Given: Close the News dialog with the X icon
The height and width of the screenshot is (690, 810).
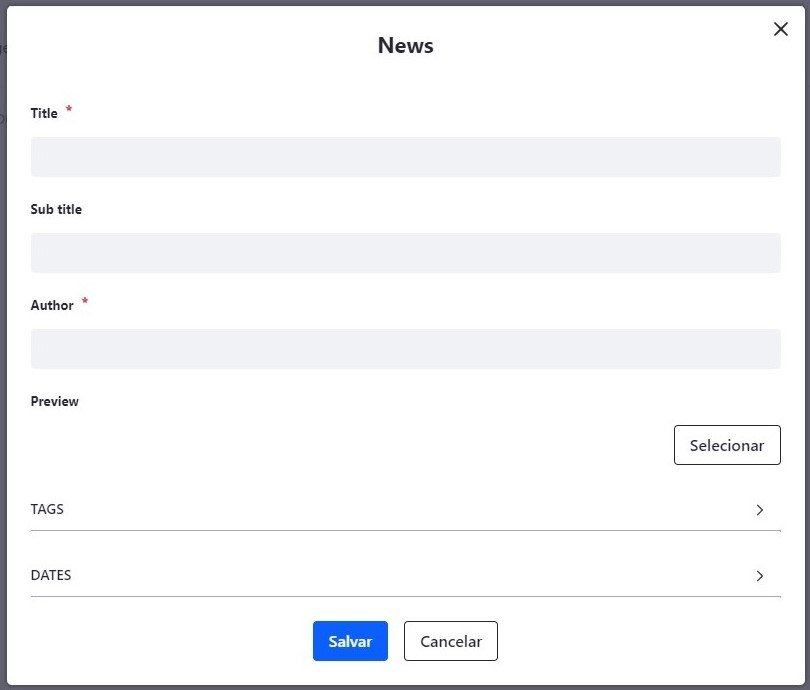Looking at the screenshot, I should click(781, 29).
